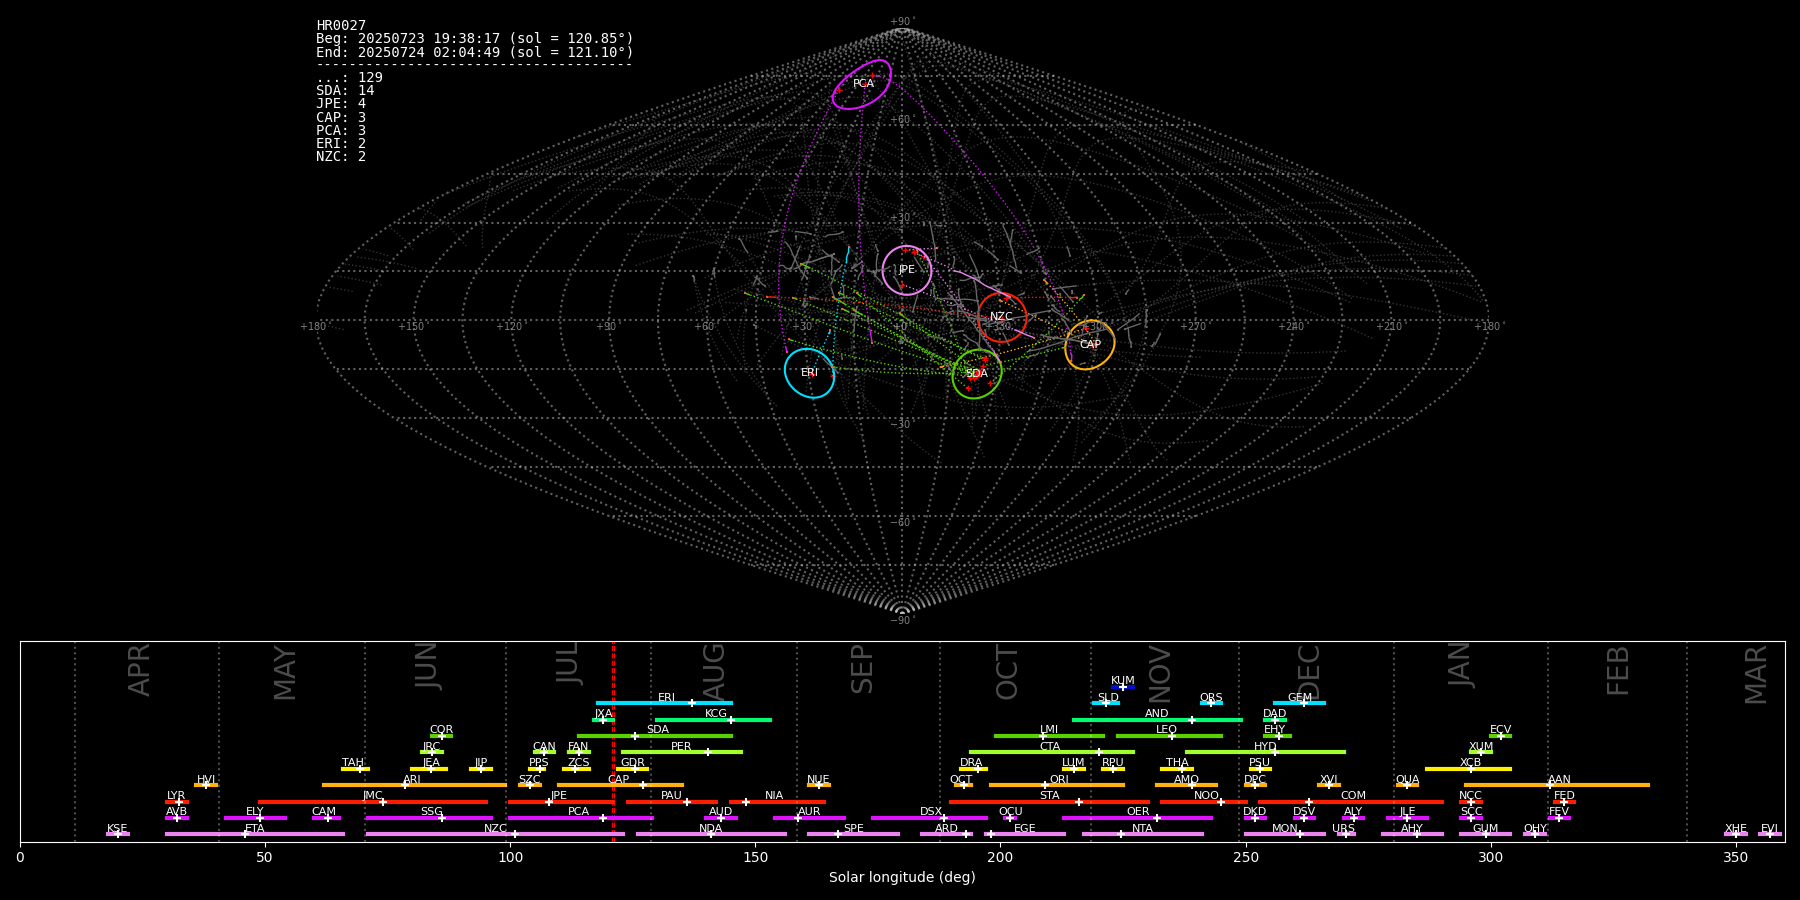This screenshot has width=1800, height=900.
Task: Click the XHE label in timeline
Action: coord(1735,829)
